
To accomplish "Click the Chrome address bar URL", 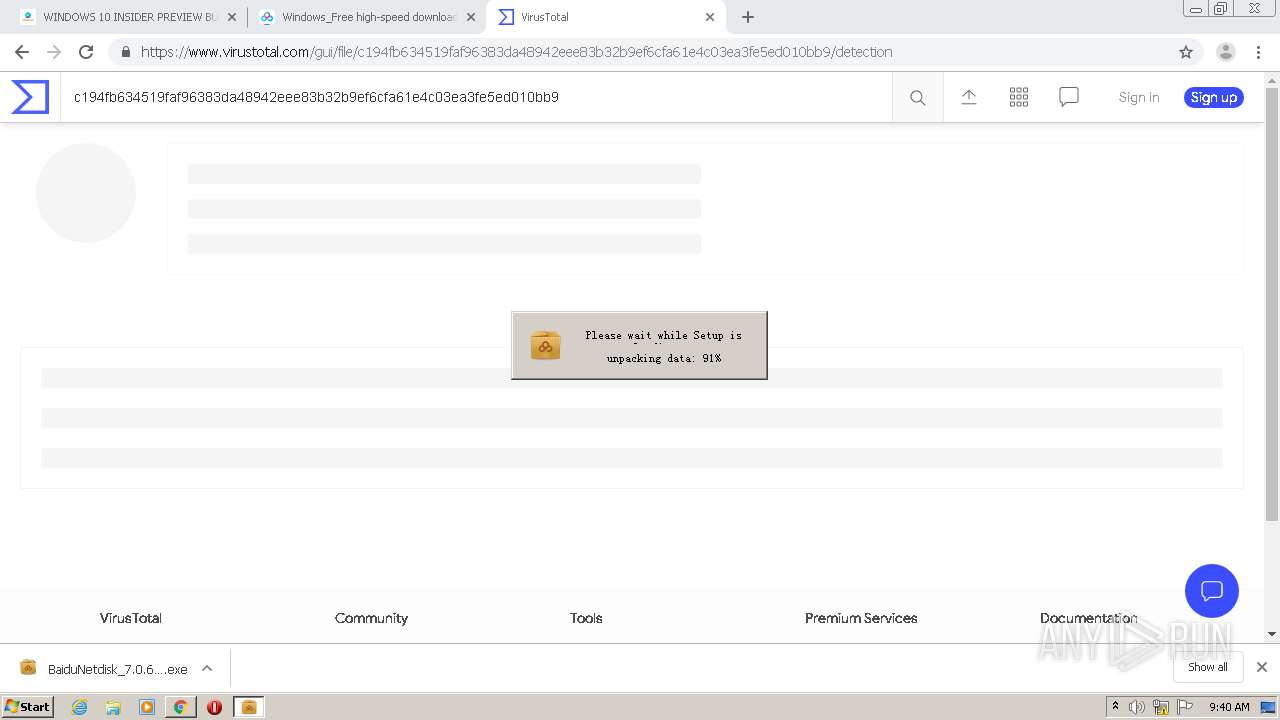I will point(516,52).
